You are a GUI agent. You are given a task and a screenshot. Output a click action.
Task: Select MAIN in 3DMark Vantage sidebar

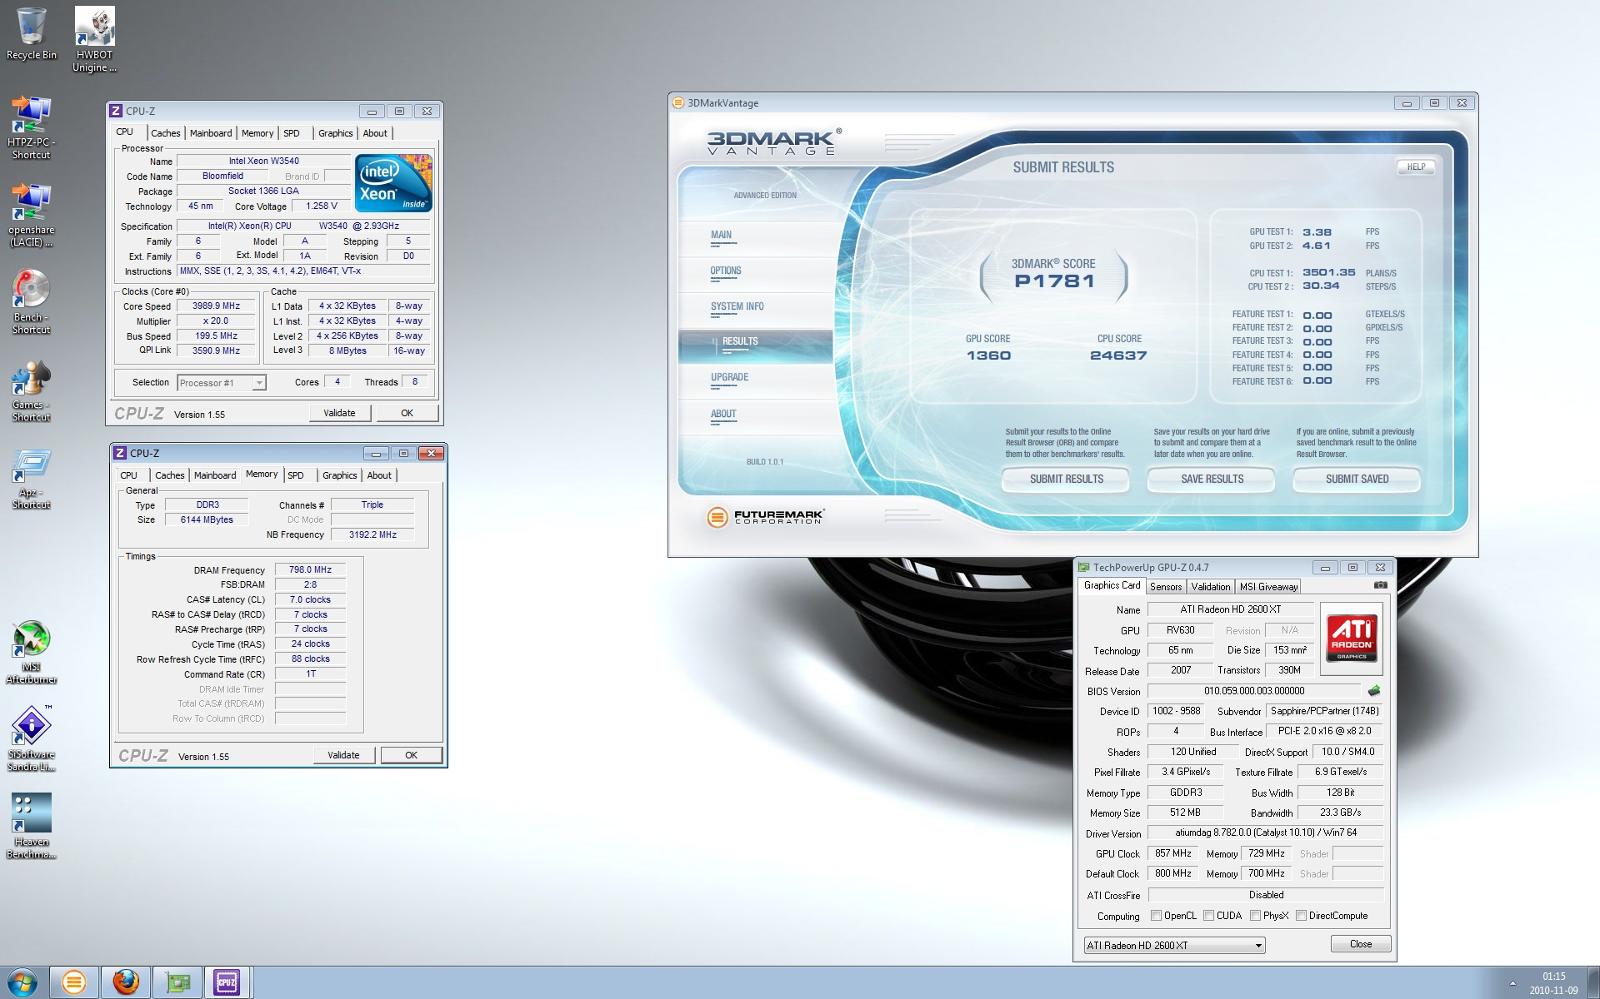click(x=721, y=235)
